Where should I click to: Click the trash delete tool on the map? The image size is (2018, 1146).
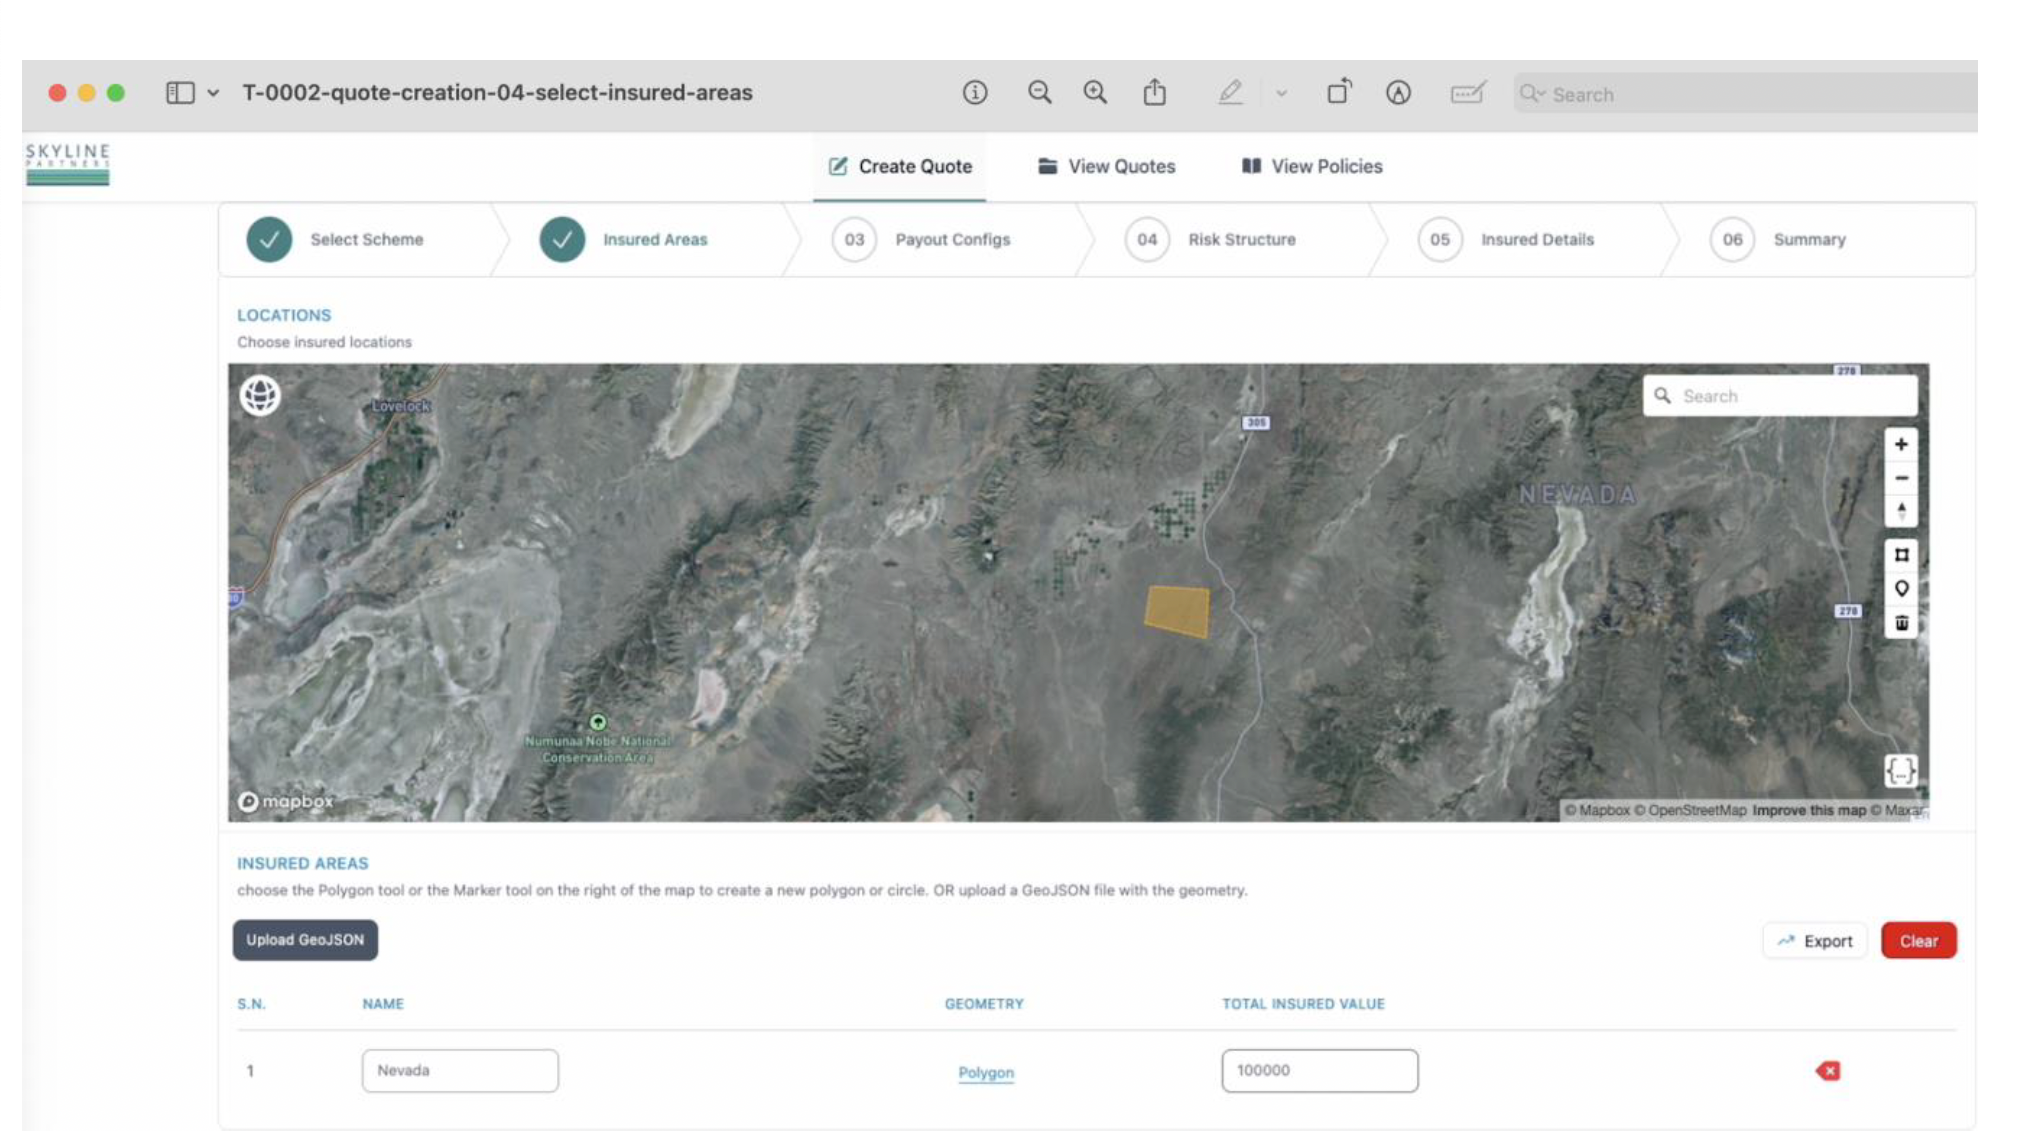pyautogui.click(x=1900, y=623)
